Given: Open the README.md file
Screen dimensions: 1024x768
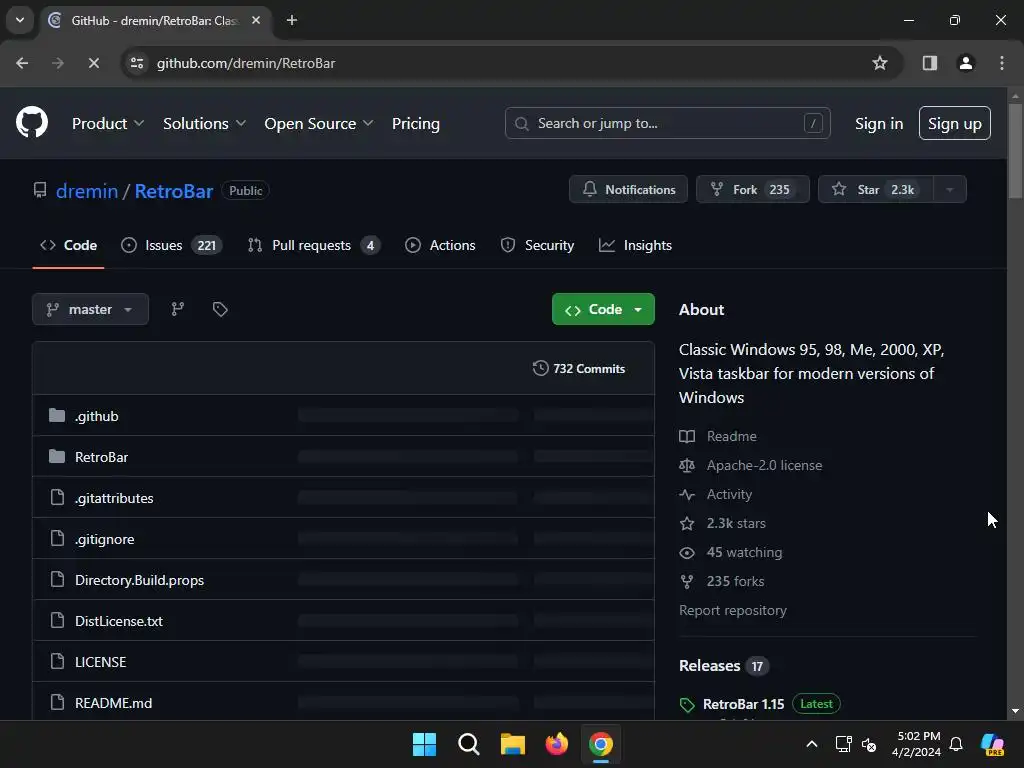Looking at the screenshot, I should tap(114, 703).
